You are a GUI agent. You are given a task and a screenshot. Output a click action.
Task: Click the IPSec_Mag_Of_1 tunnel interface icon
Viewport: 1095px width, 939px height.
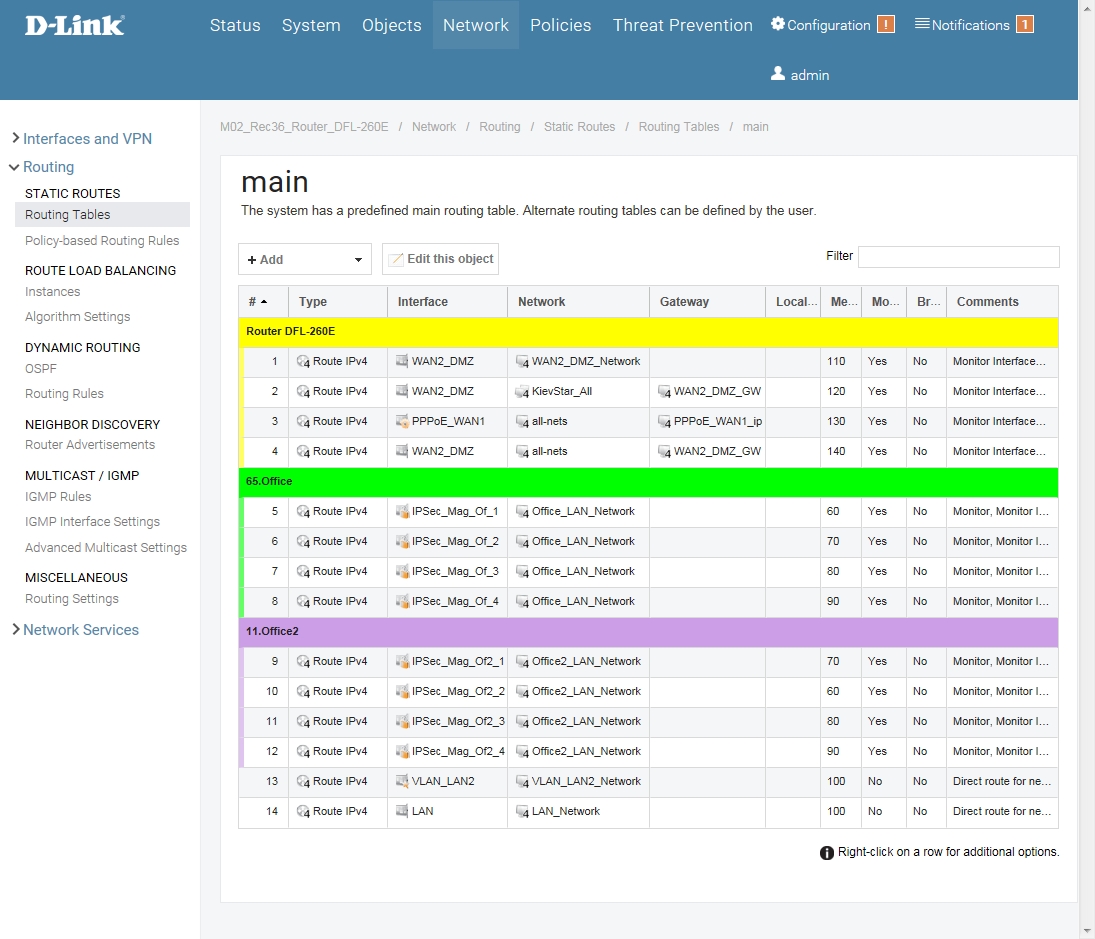pos(402,511)
